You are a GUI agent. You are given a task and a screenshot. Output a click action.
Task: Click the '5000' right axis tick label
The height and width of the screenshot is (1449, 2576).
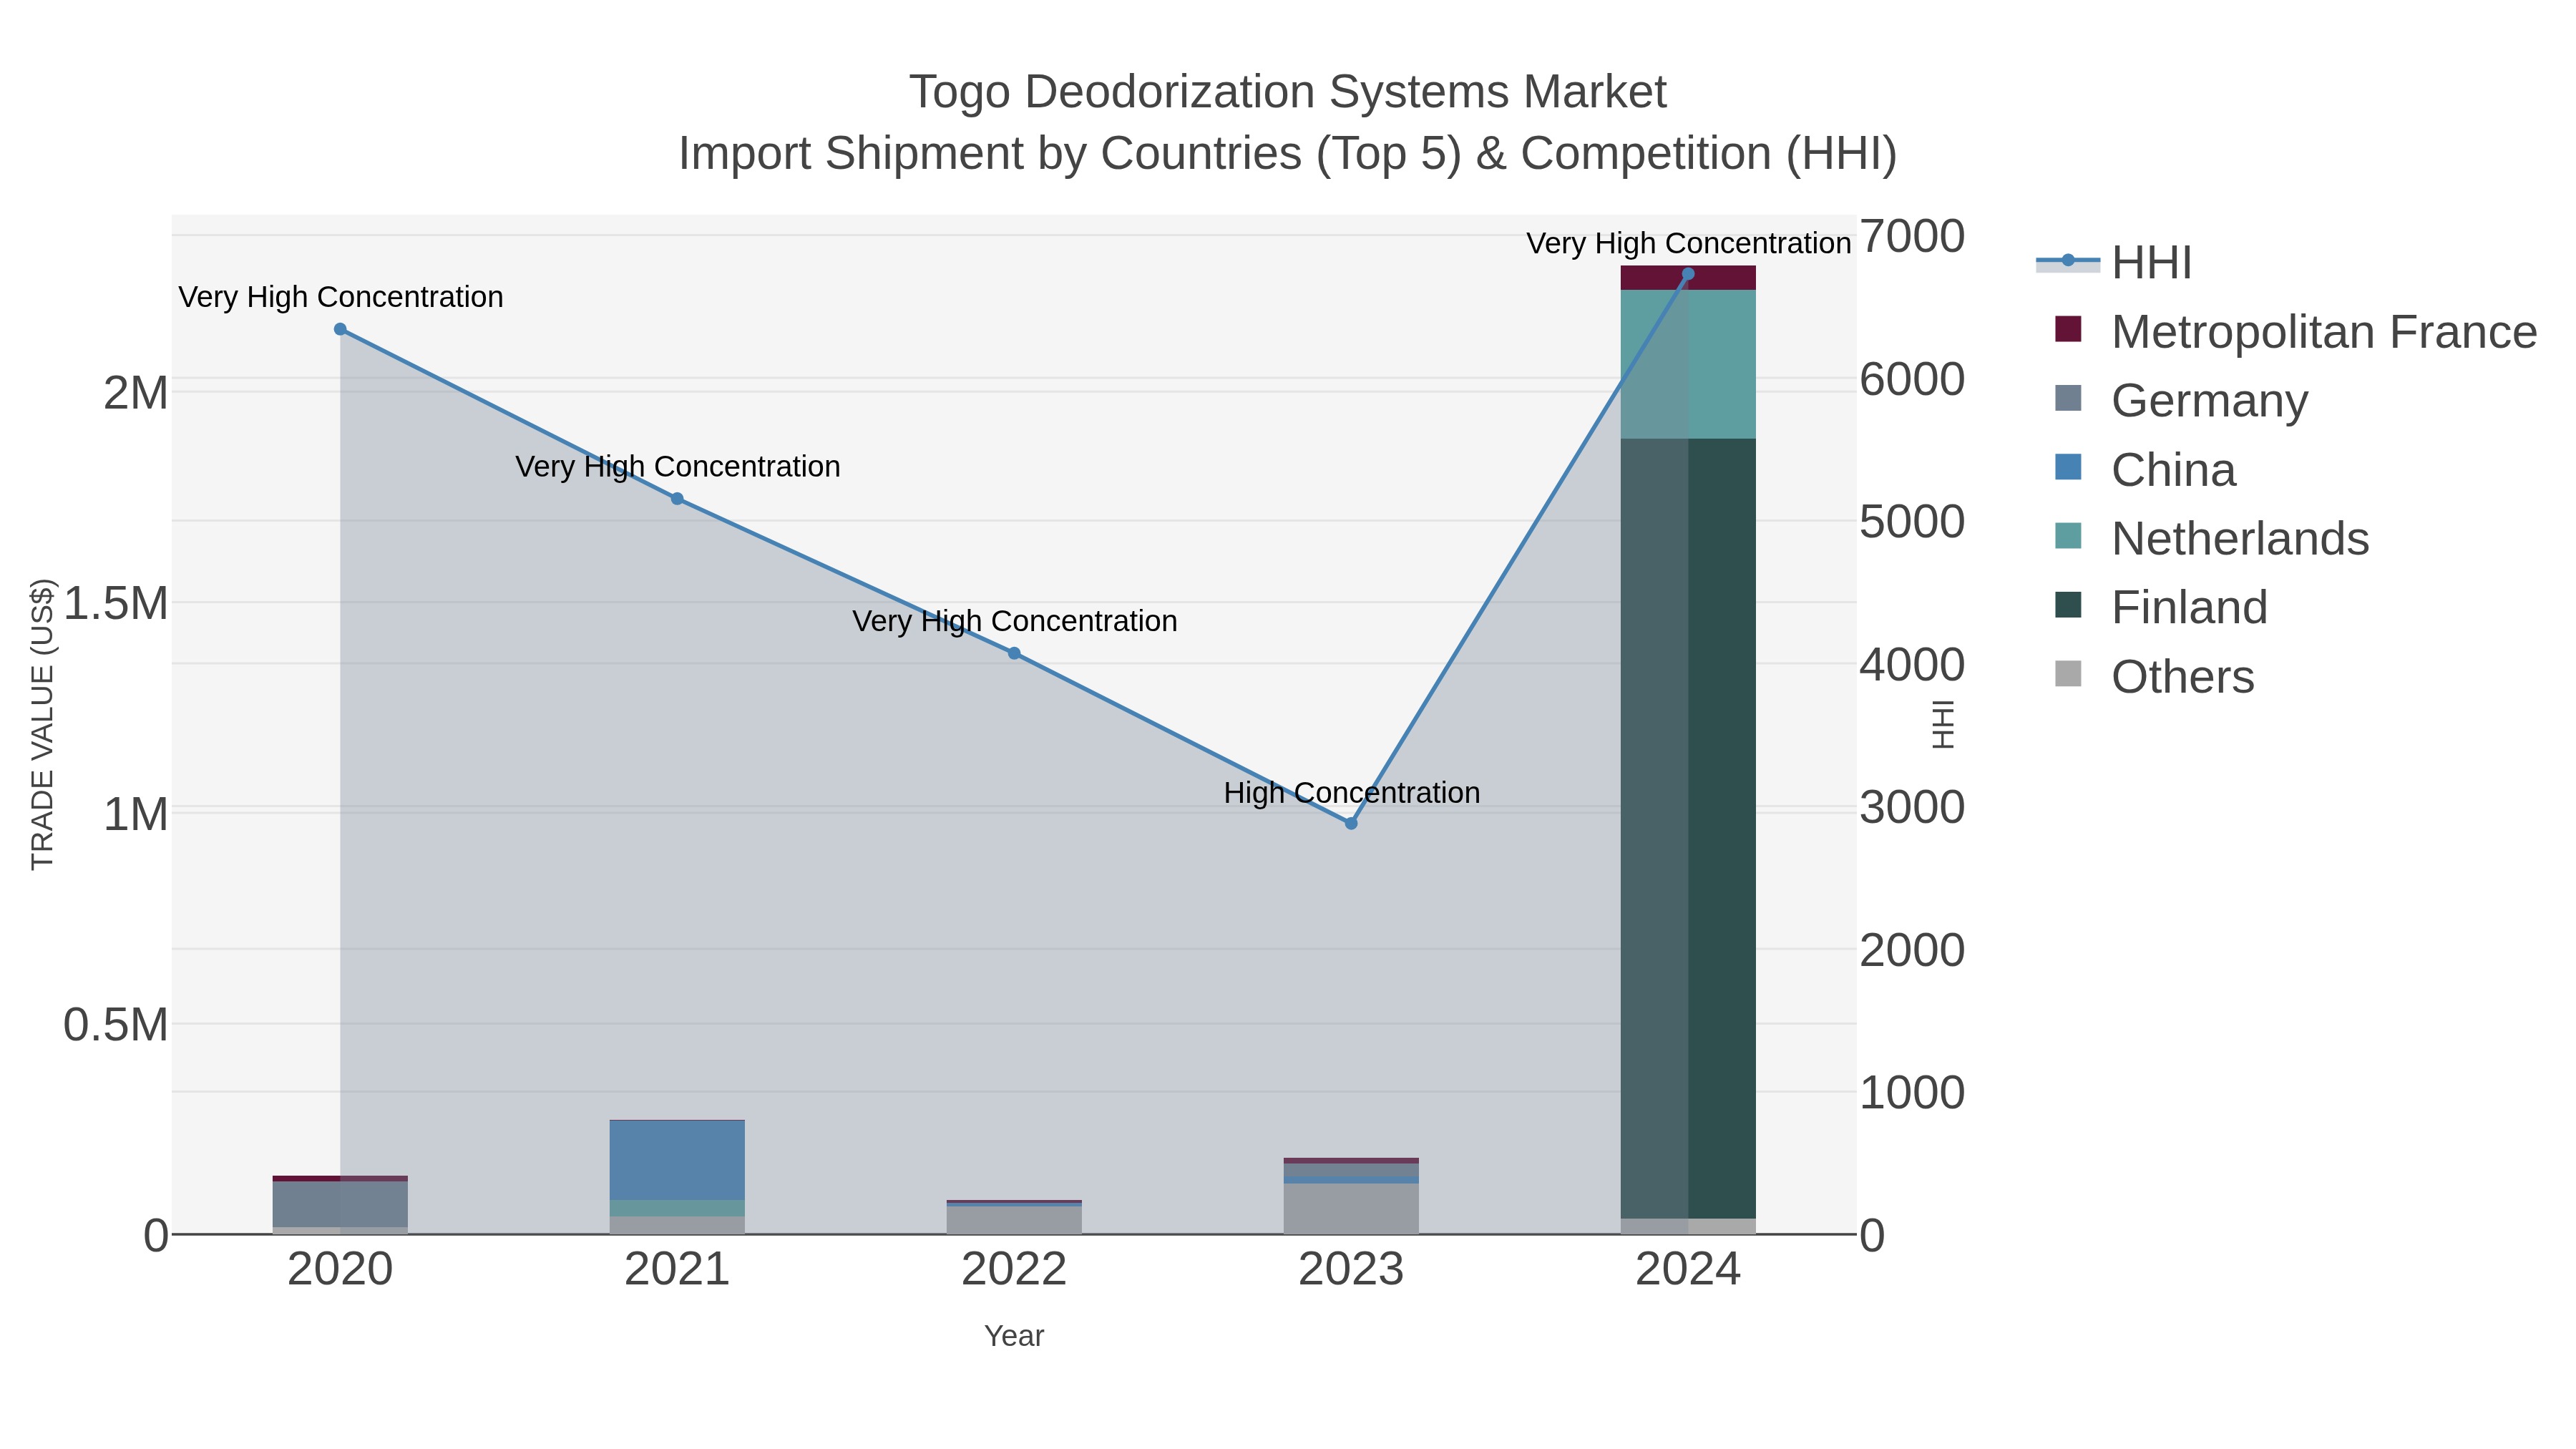point(1912,522)
